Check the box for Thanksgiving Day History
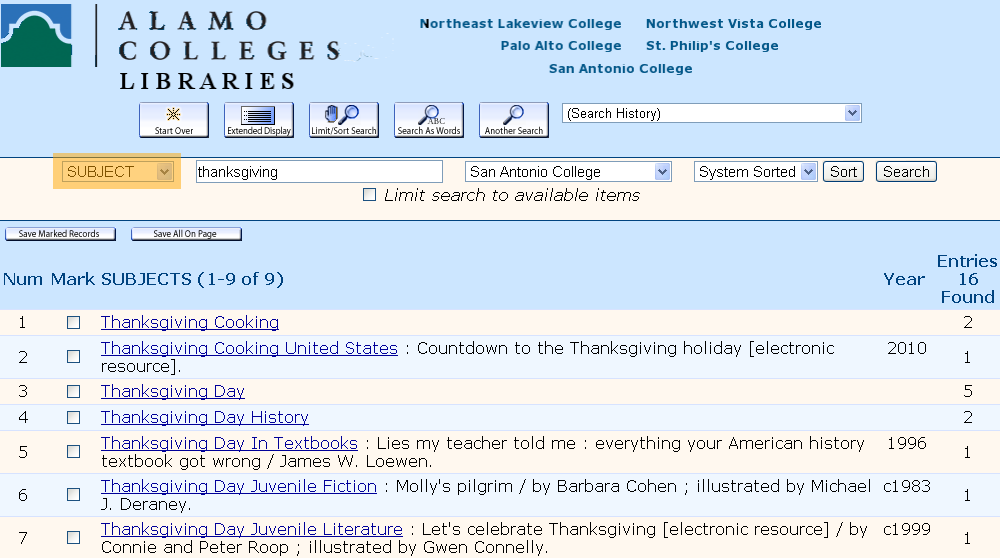Viewport: 1000px width, 558px height. click(x=73, y=418)
